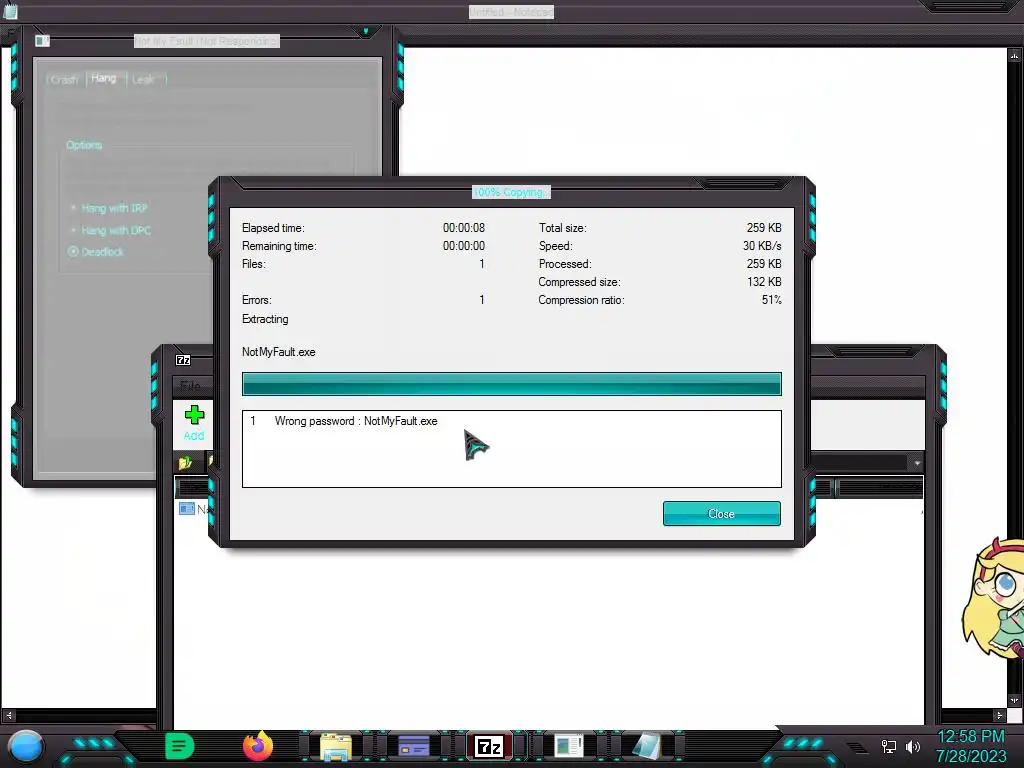Switch to Notepad on the taskbar
This screenshot has width=1024, height=768.
(x=647, y=746)
